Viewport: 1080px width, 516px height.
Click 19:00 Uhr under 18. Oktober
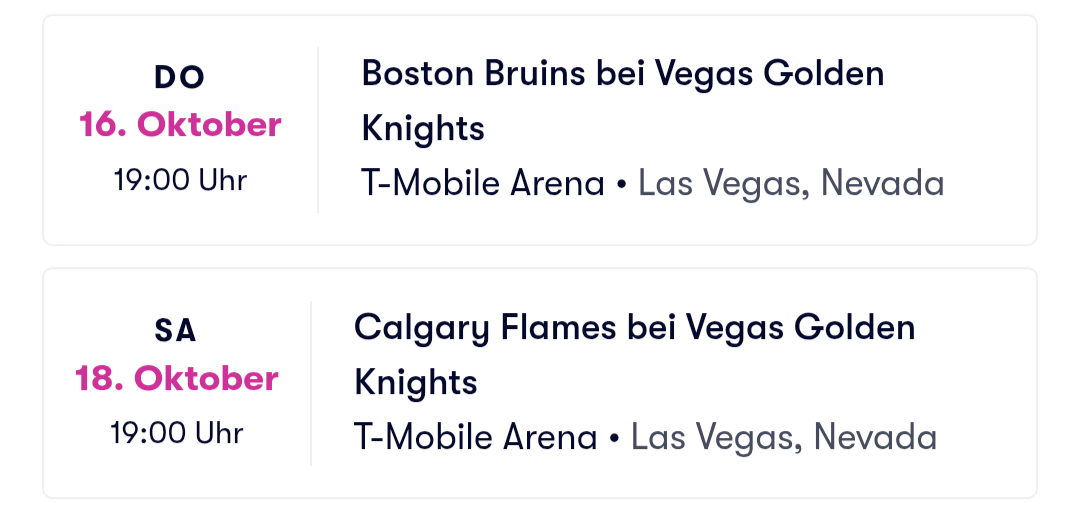click(x=177, y=433)
